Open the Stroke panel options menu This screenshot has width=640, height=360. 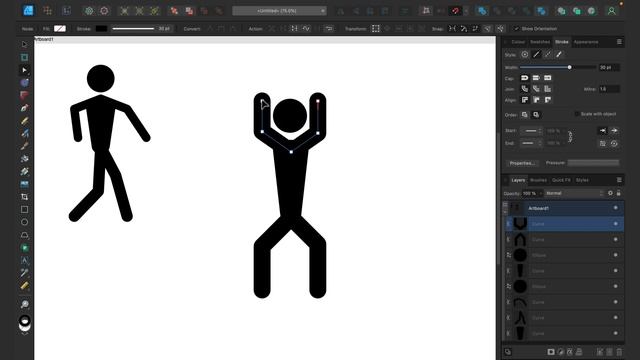point(619,42)
